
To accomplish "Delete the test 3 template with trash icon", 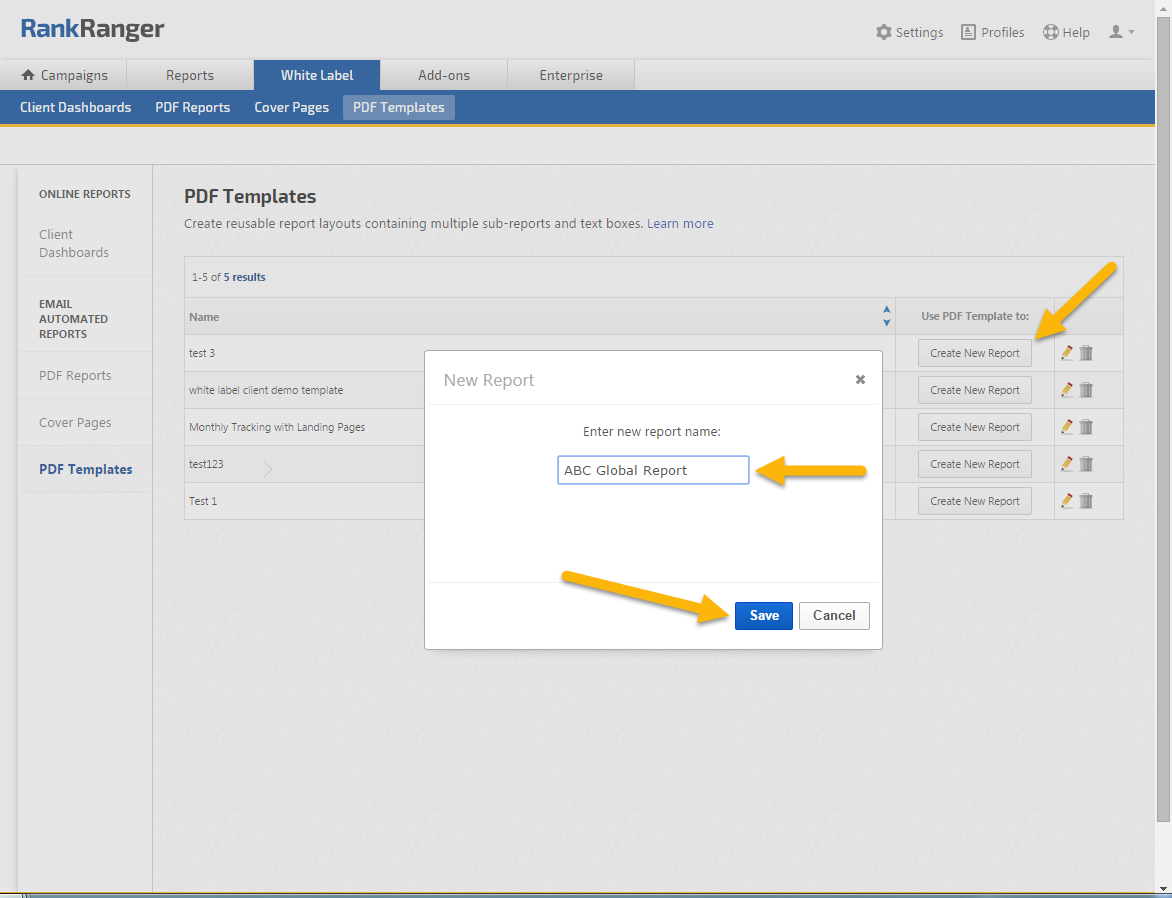I will pos(1086,353).
